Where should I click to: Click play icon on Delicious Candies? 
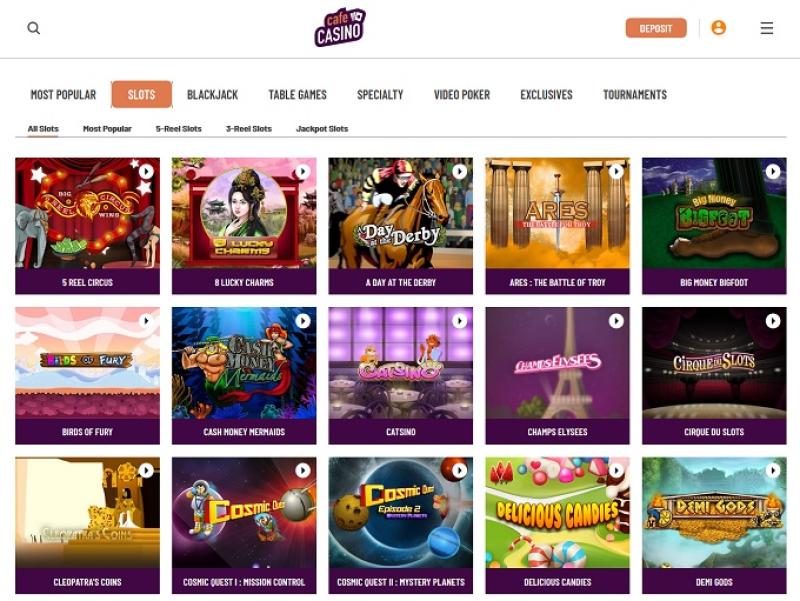[x=616, y=470]
